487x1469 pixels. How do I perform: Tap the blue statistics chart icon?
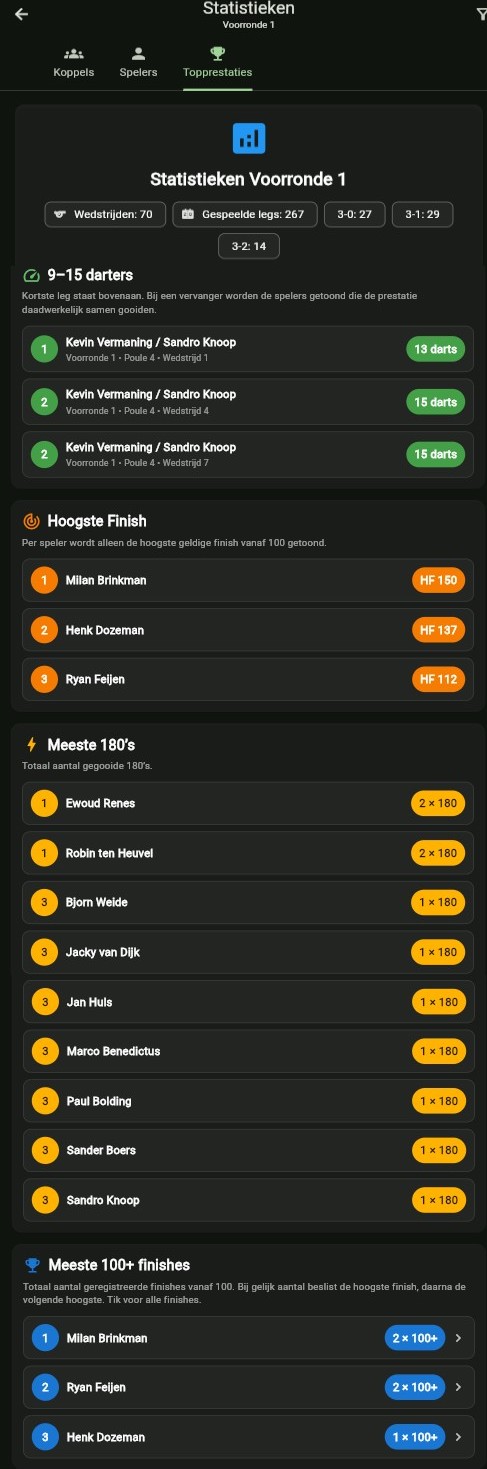(249, 138)
